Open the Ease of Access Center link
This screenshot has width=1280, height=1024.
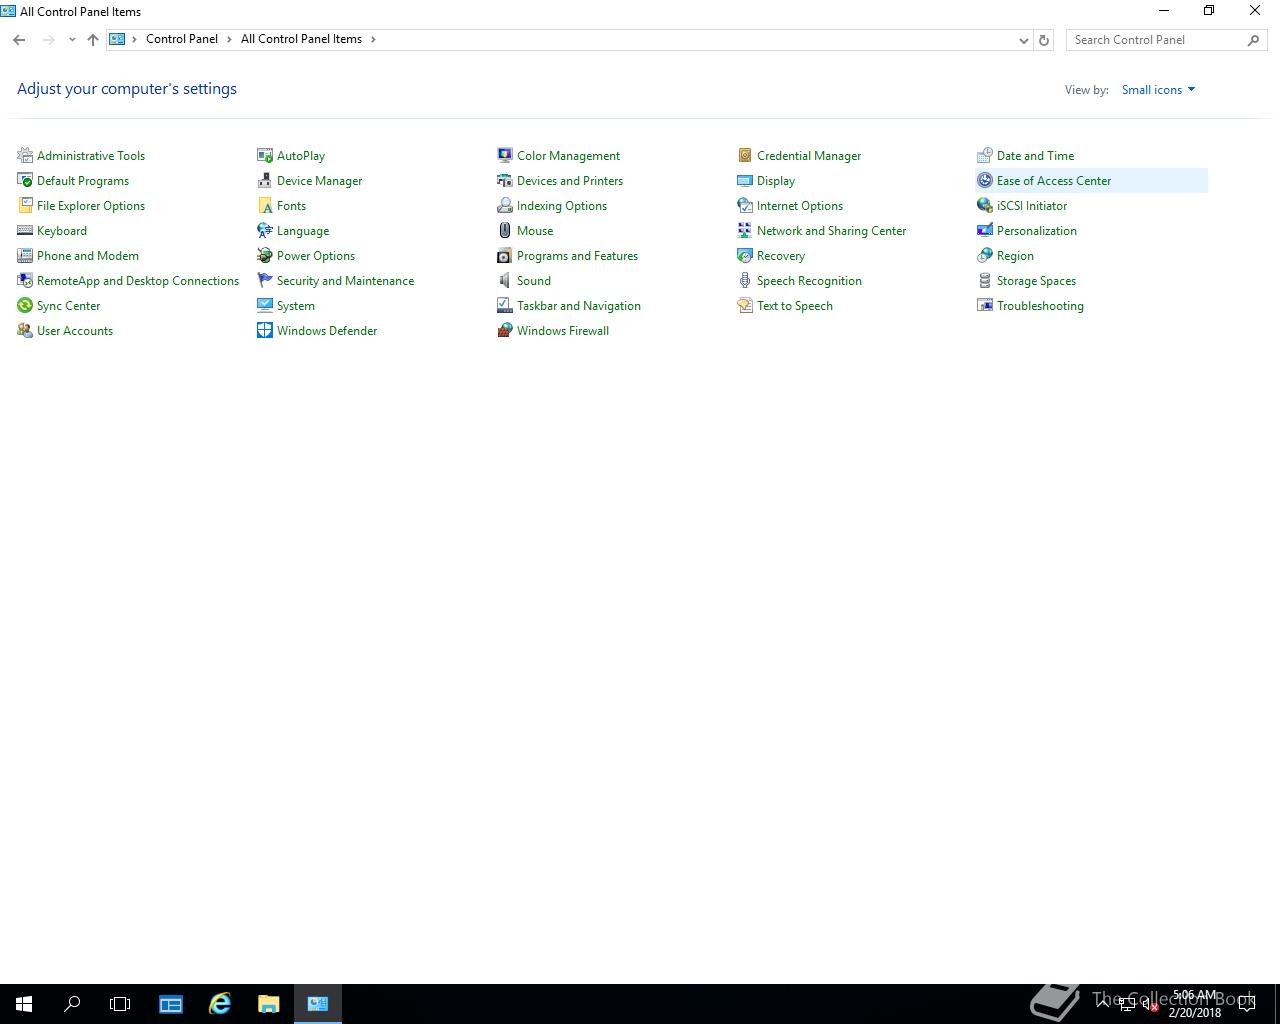click(x=1054, y=180)
